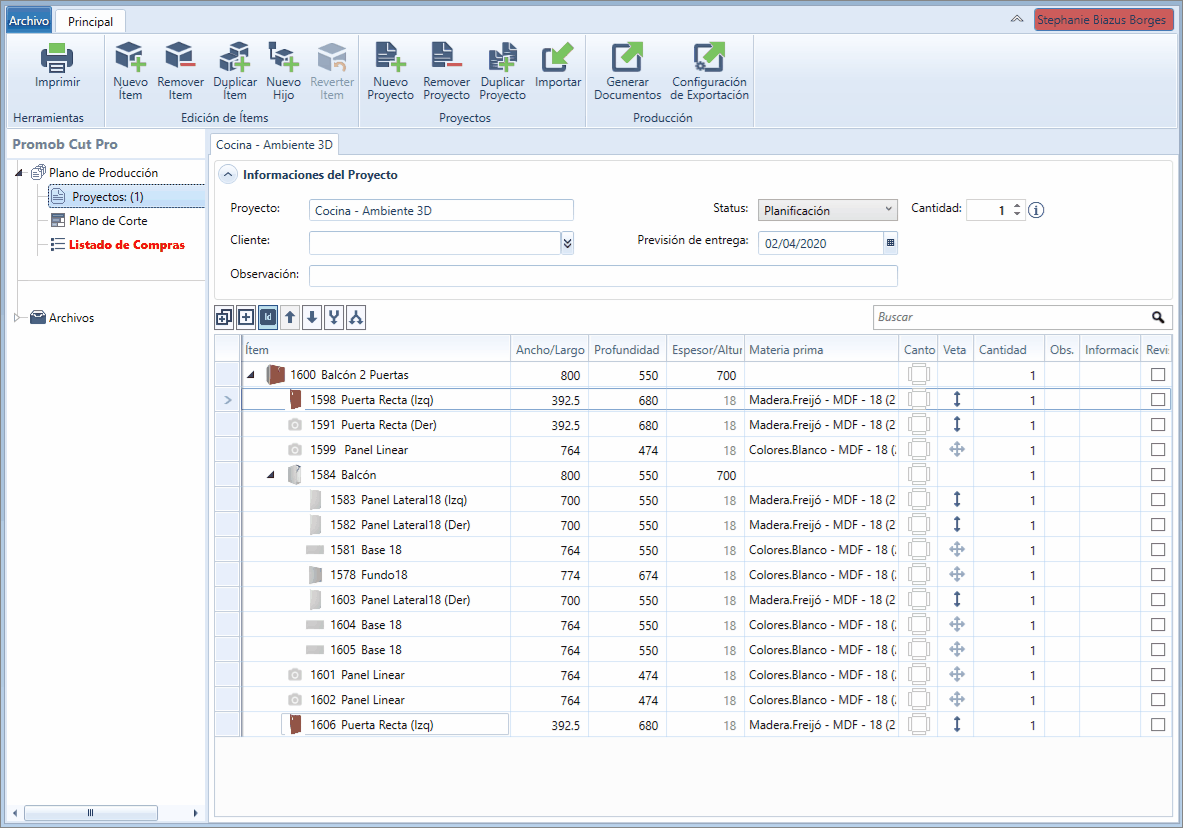Move item up with the up-arrow icon

click(290, 318)
